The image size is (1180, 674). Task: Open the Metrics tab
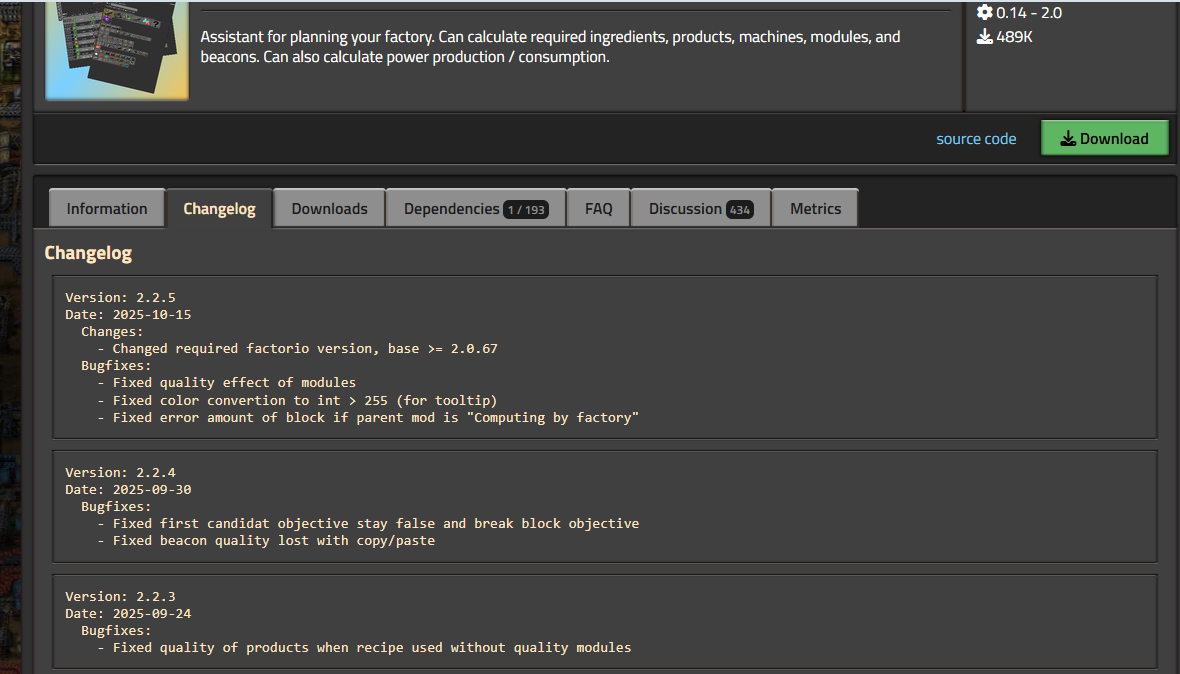(815, 208)
